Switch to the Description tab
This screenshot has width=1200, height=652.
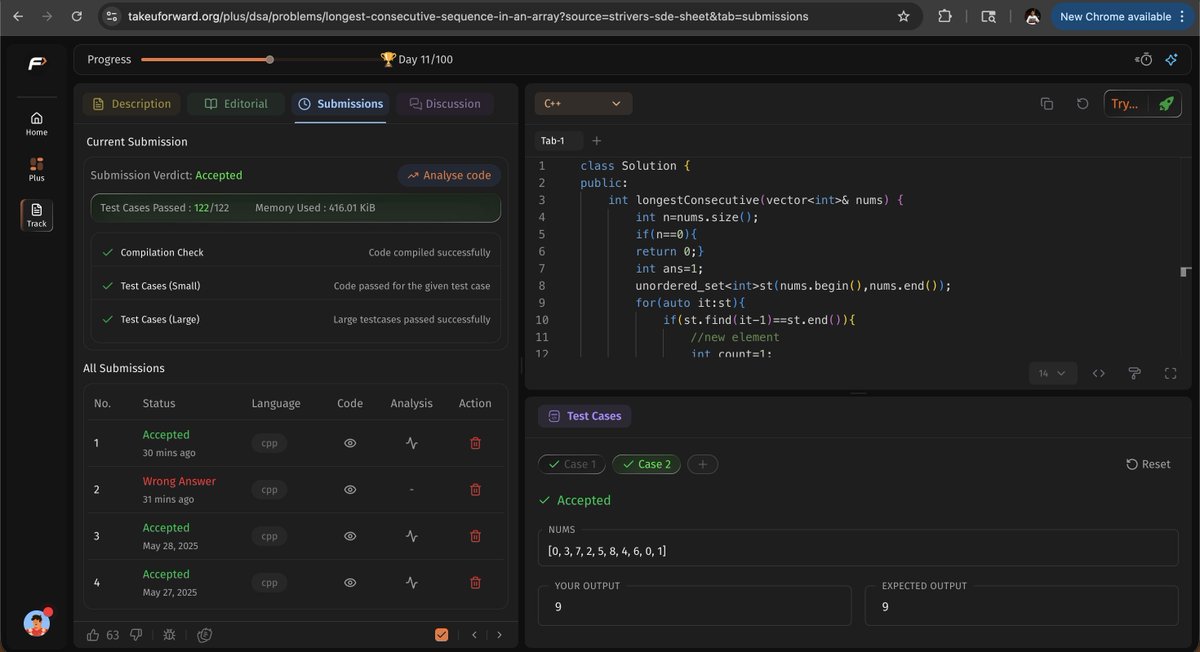pos(132,104)
